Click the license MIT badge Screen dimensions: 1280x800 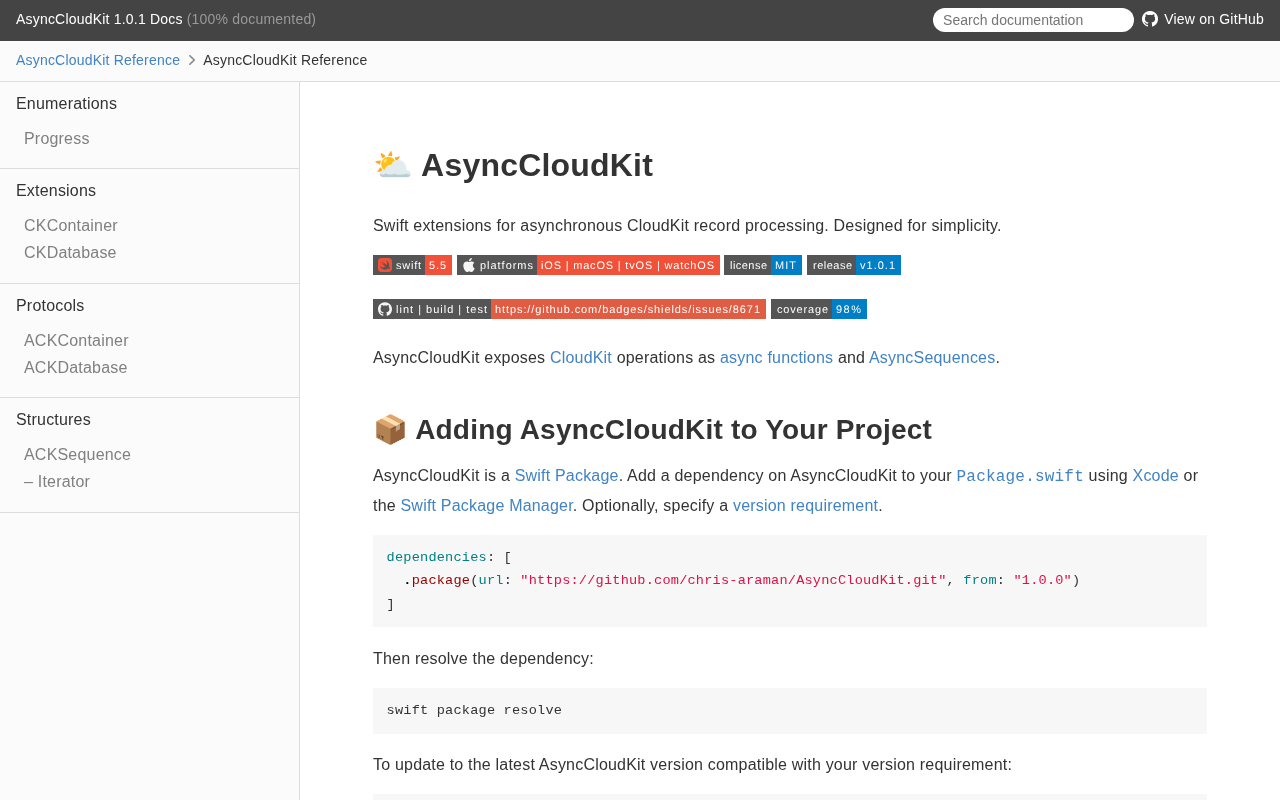point(763,265)
